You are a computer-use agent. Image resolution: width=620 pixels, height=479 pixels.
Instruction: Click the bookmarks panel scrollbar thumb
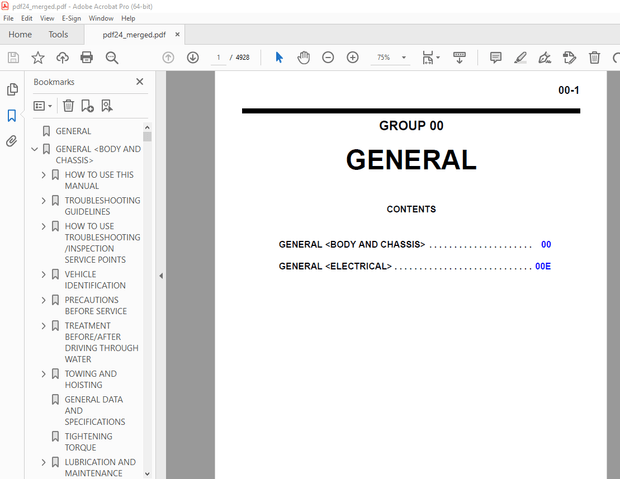(x=147, y=136)
